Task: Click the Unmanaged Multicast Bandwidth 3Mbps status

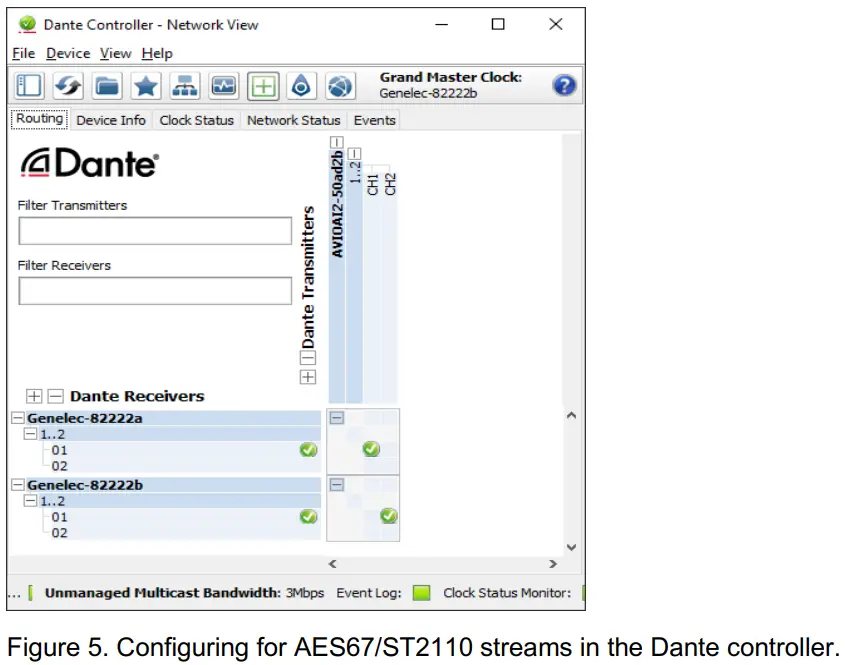Action: point(184,593)
